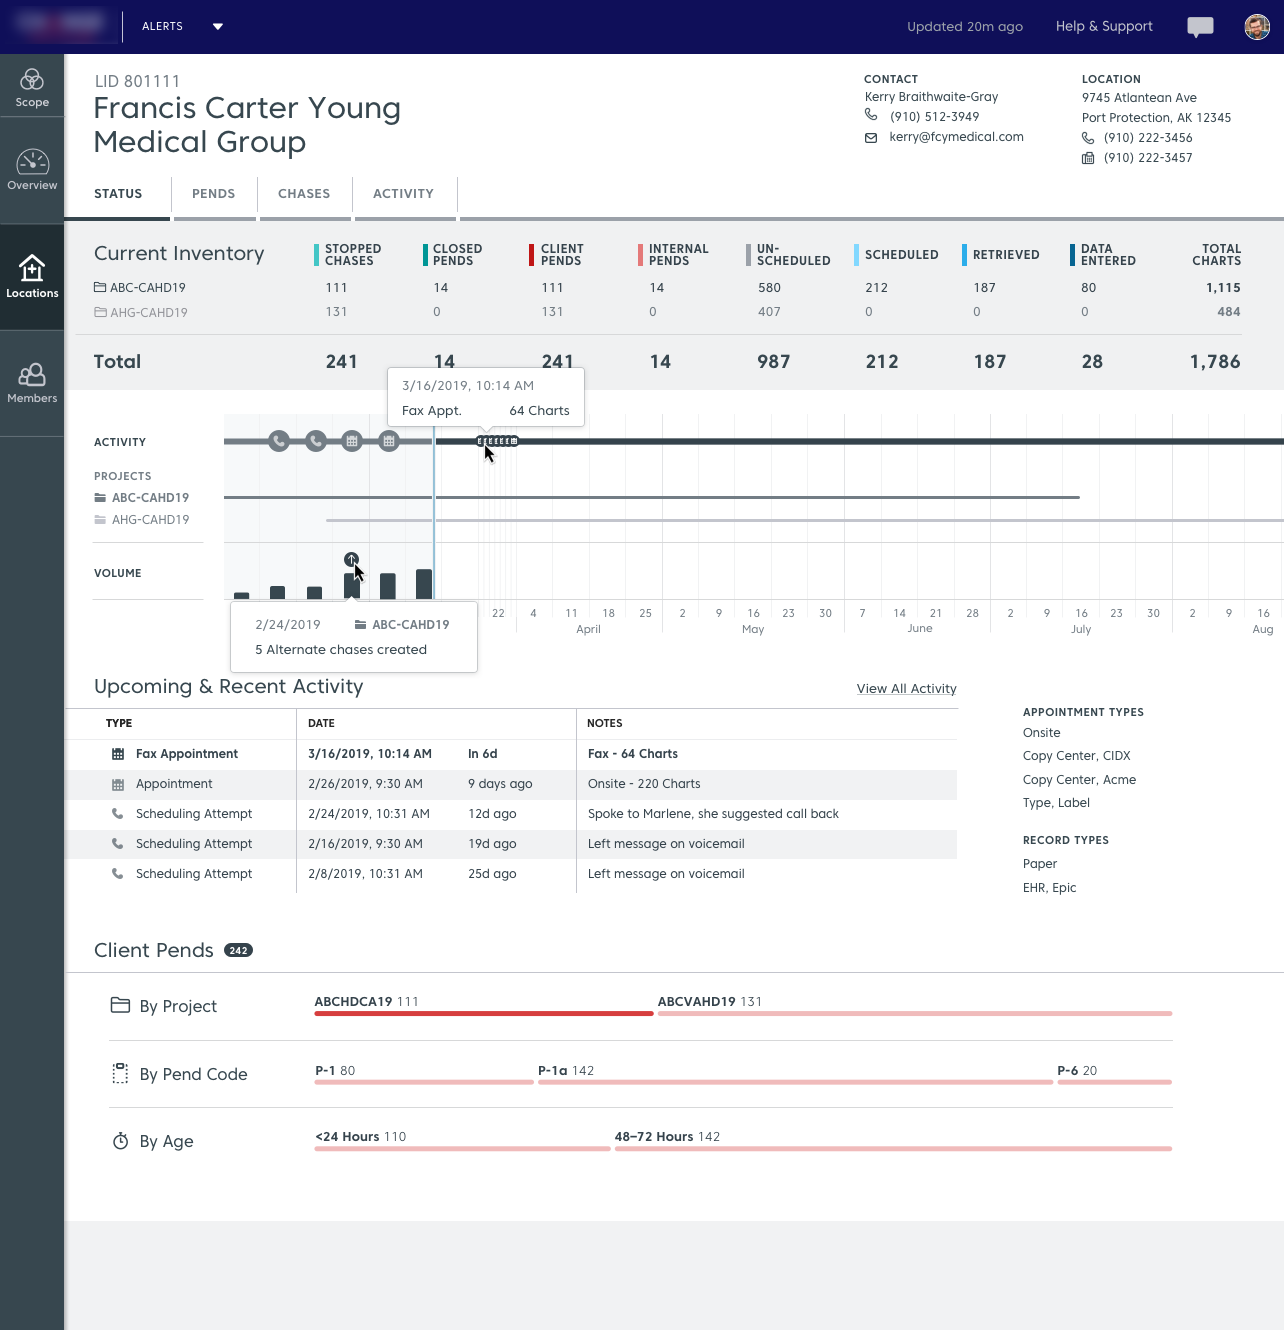Switch to the Pends tab
Viewport: 1284px width, 1330px height.
click(214, 194)
